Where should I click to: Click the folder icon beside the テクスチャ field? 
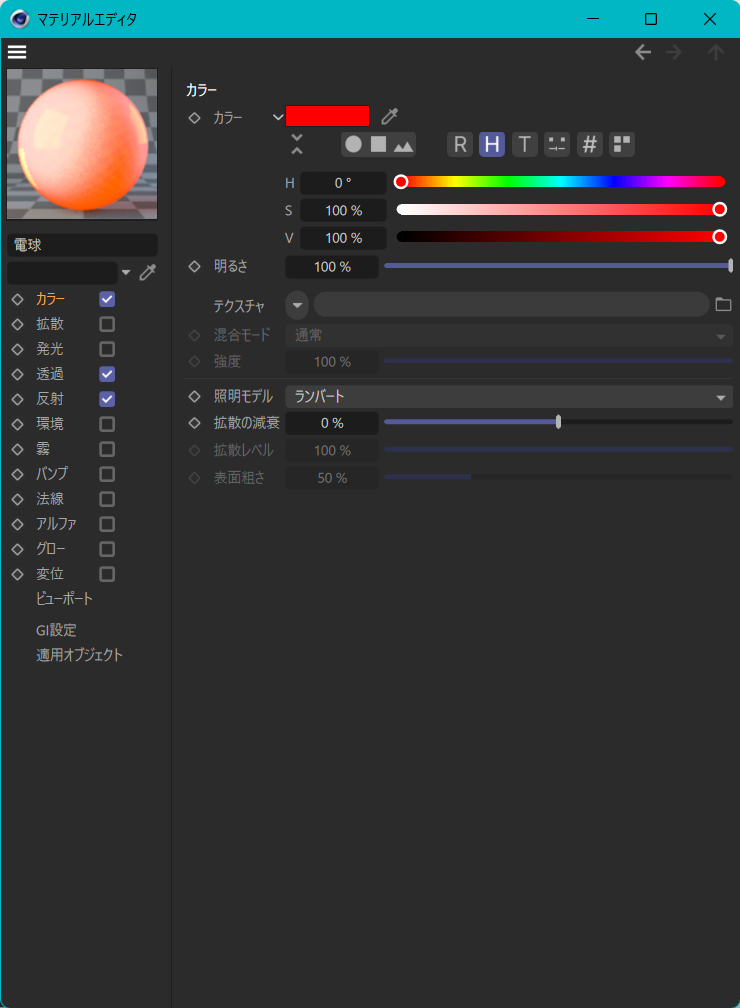(x=723, y=304)
